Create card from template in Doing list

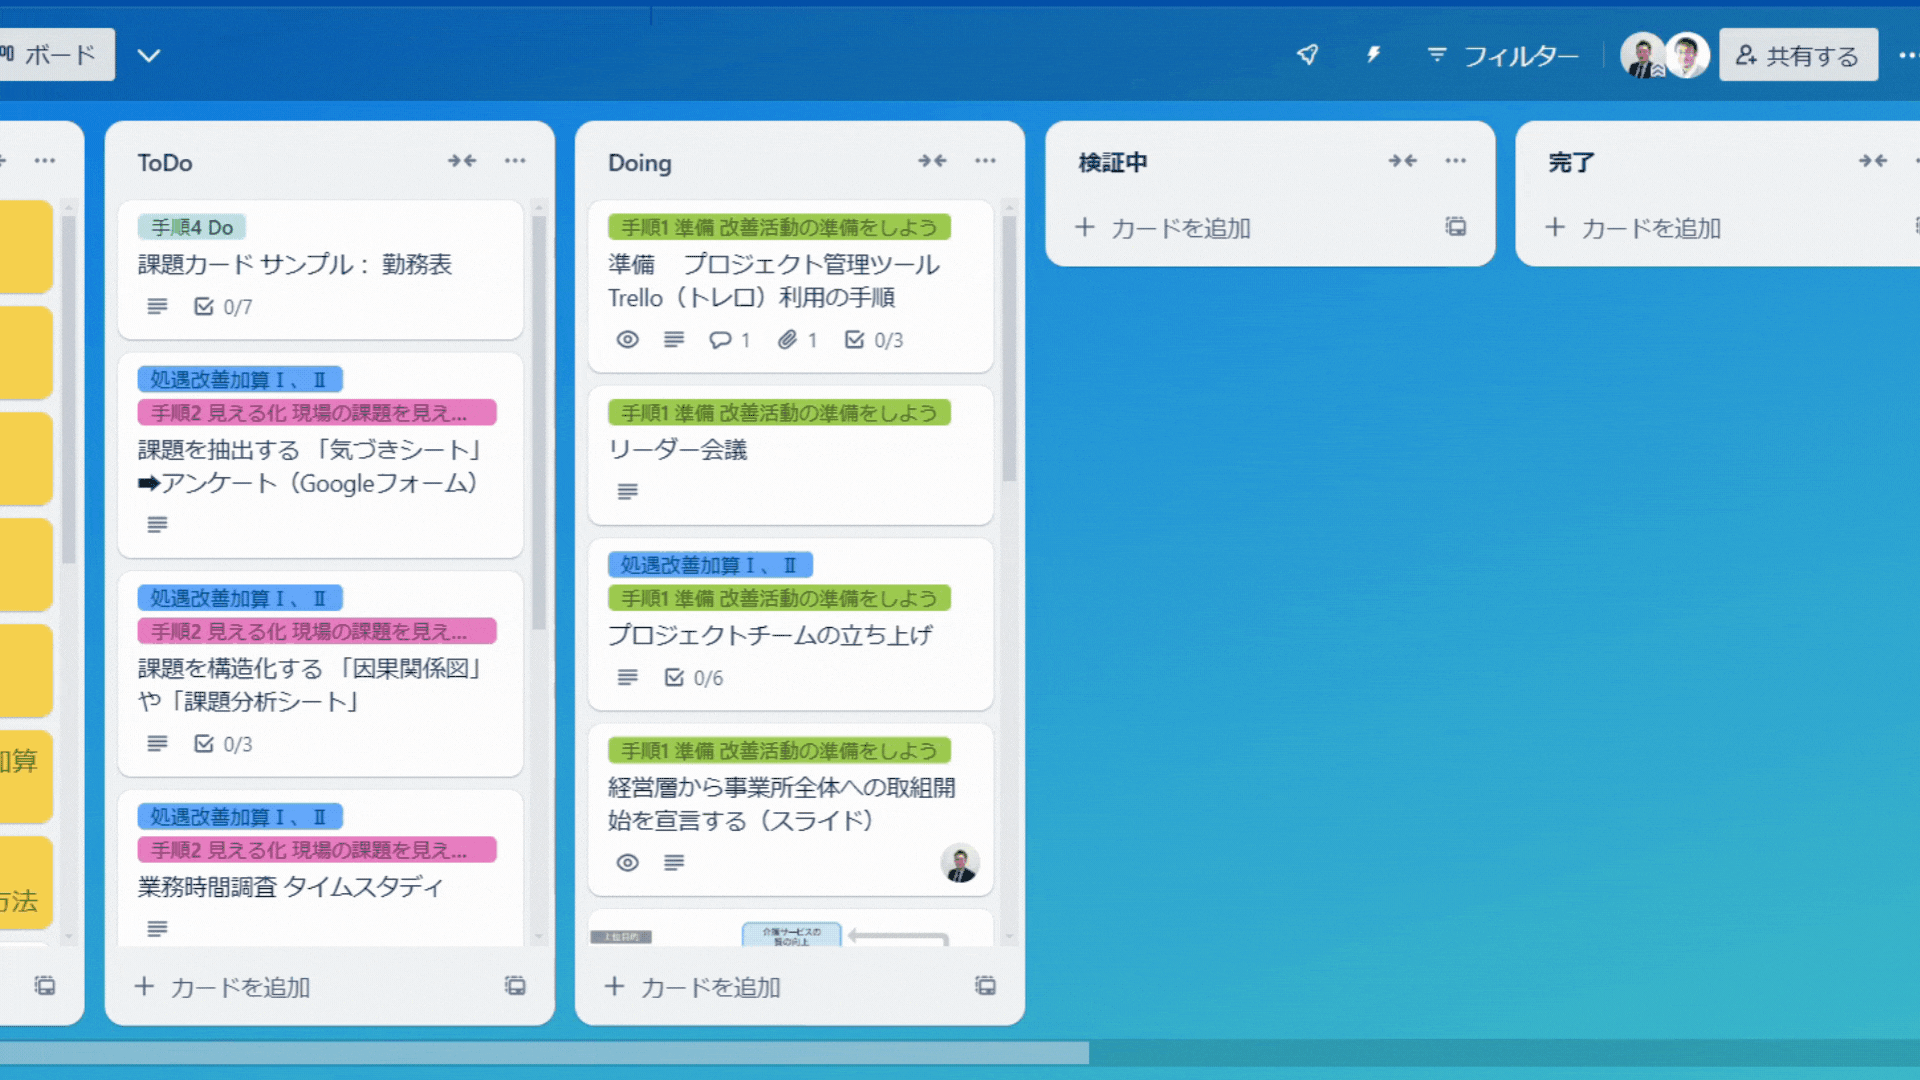pos(985,986)
